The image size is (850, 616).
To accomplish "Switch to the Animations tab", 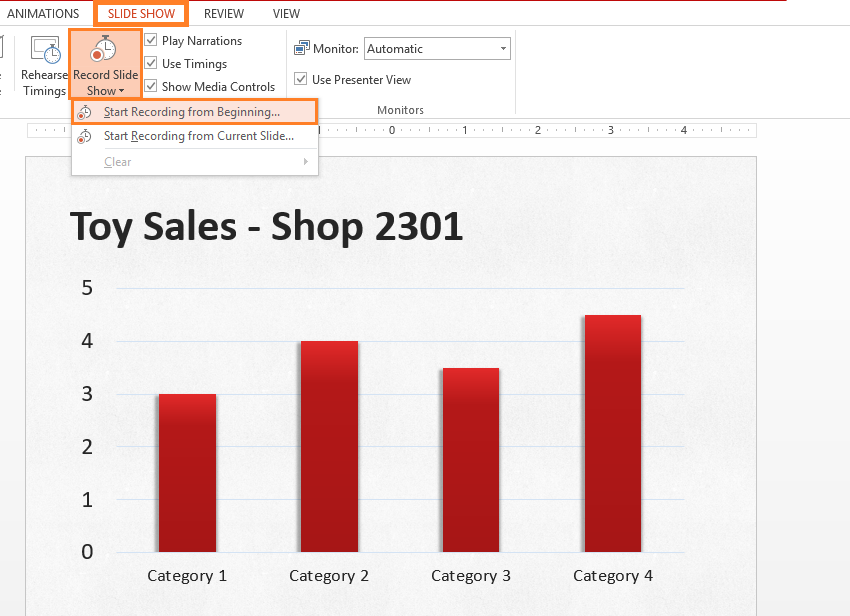I will (43, 14).
